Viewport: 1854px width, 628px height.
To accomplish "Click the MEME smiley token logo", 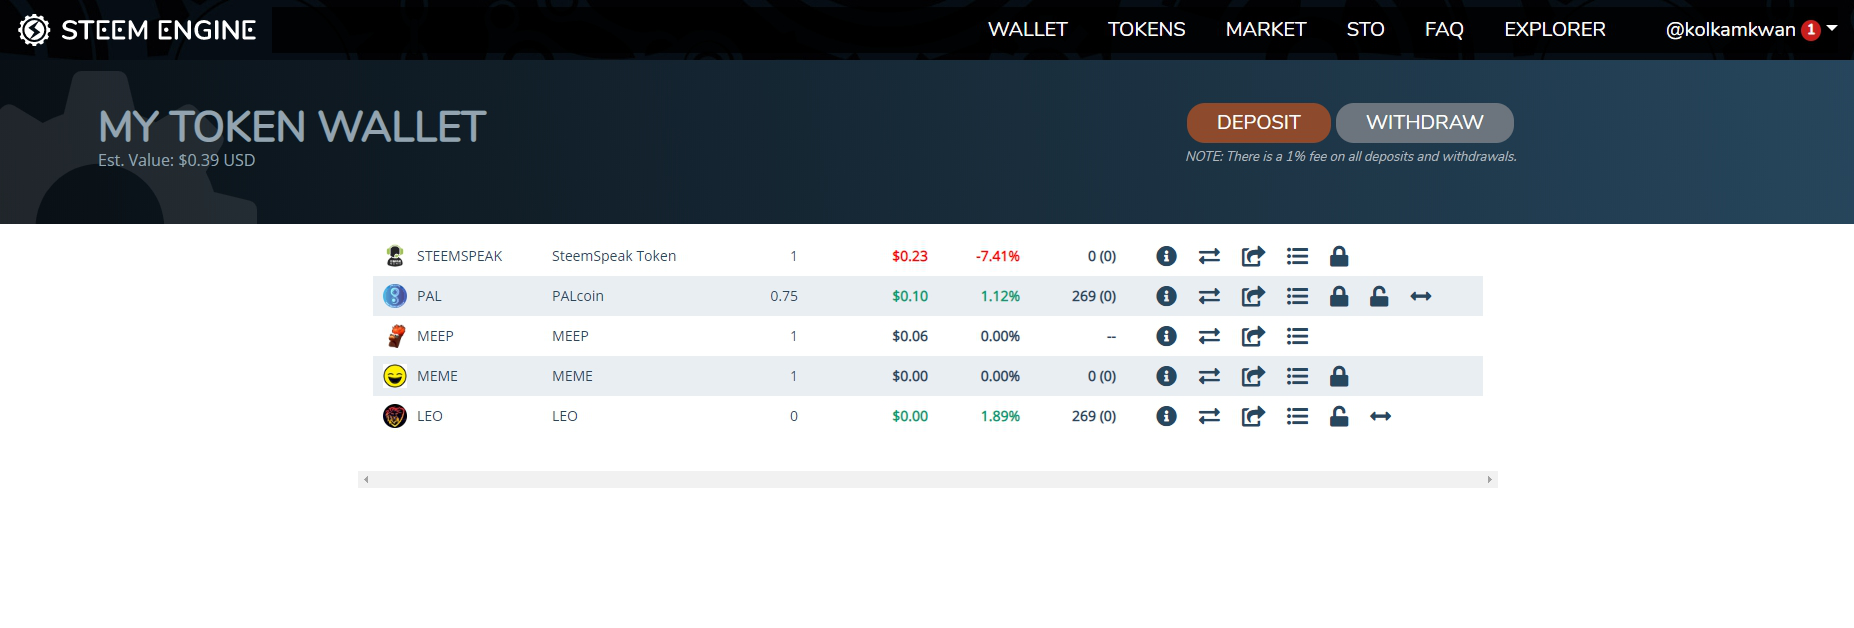I will pos(395,376).
